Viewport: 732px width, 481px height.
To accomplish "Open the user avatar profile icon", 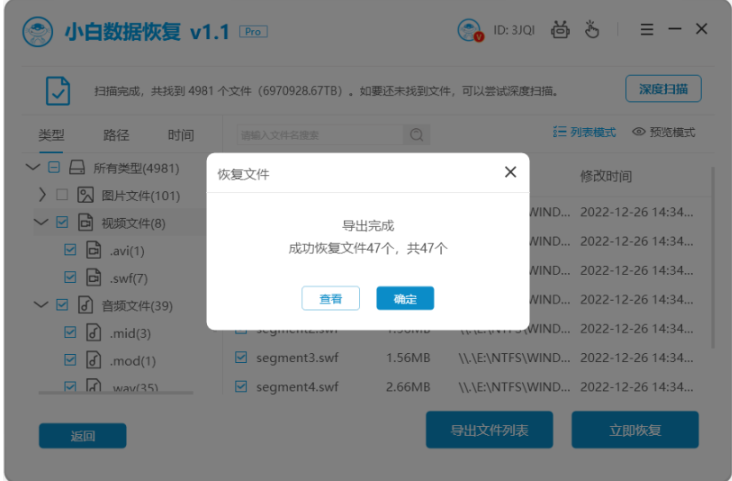I will click(469, 30).
